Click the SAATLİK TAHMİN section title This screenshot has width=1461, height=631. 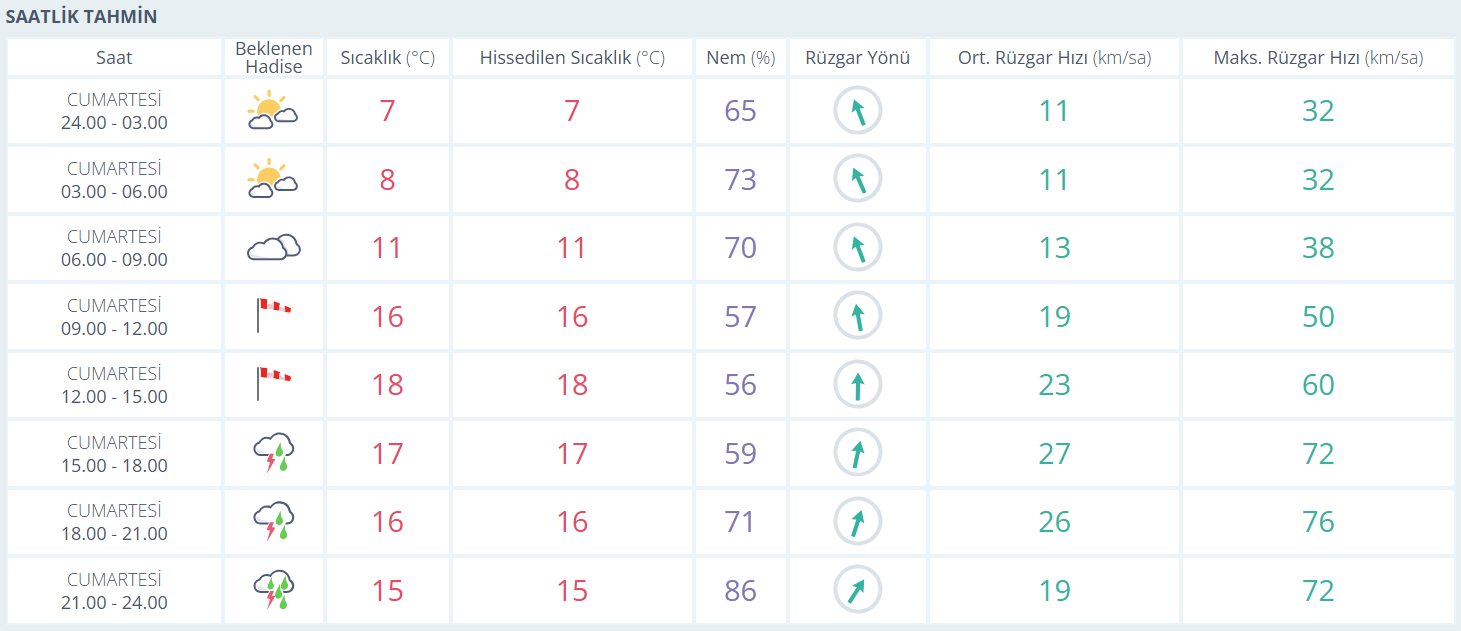(81, 17)
